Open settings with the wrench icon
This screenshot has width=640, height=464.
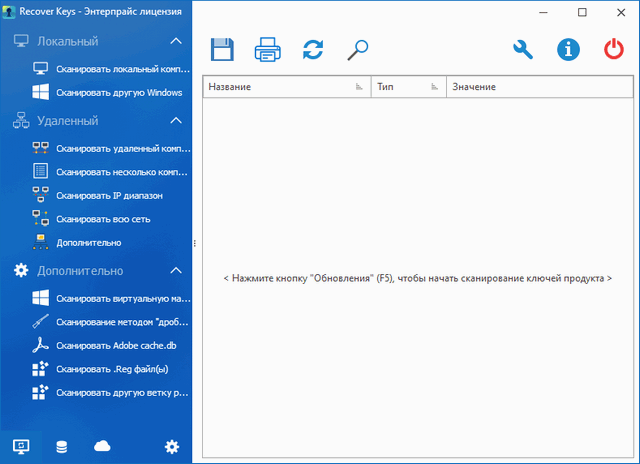(x=523, y=49)
